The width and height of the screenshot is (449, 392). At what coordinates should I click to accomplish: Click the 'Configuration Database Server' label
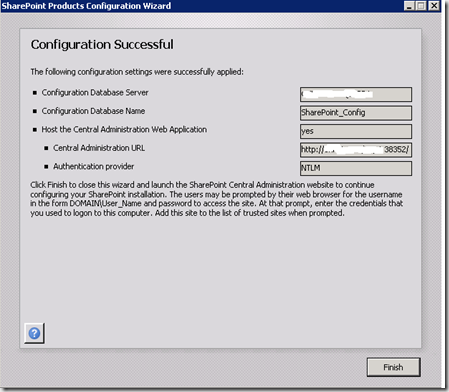[x=95, y=92]
